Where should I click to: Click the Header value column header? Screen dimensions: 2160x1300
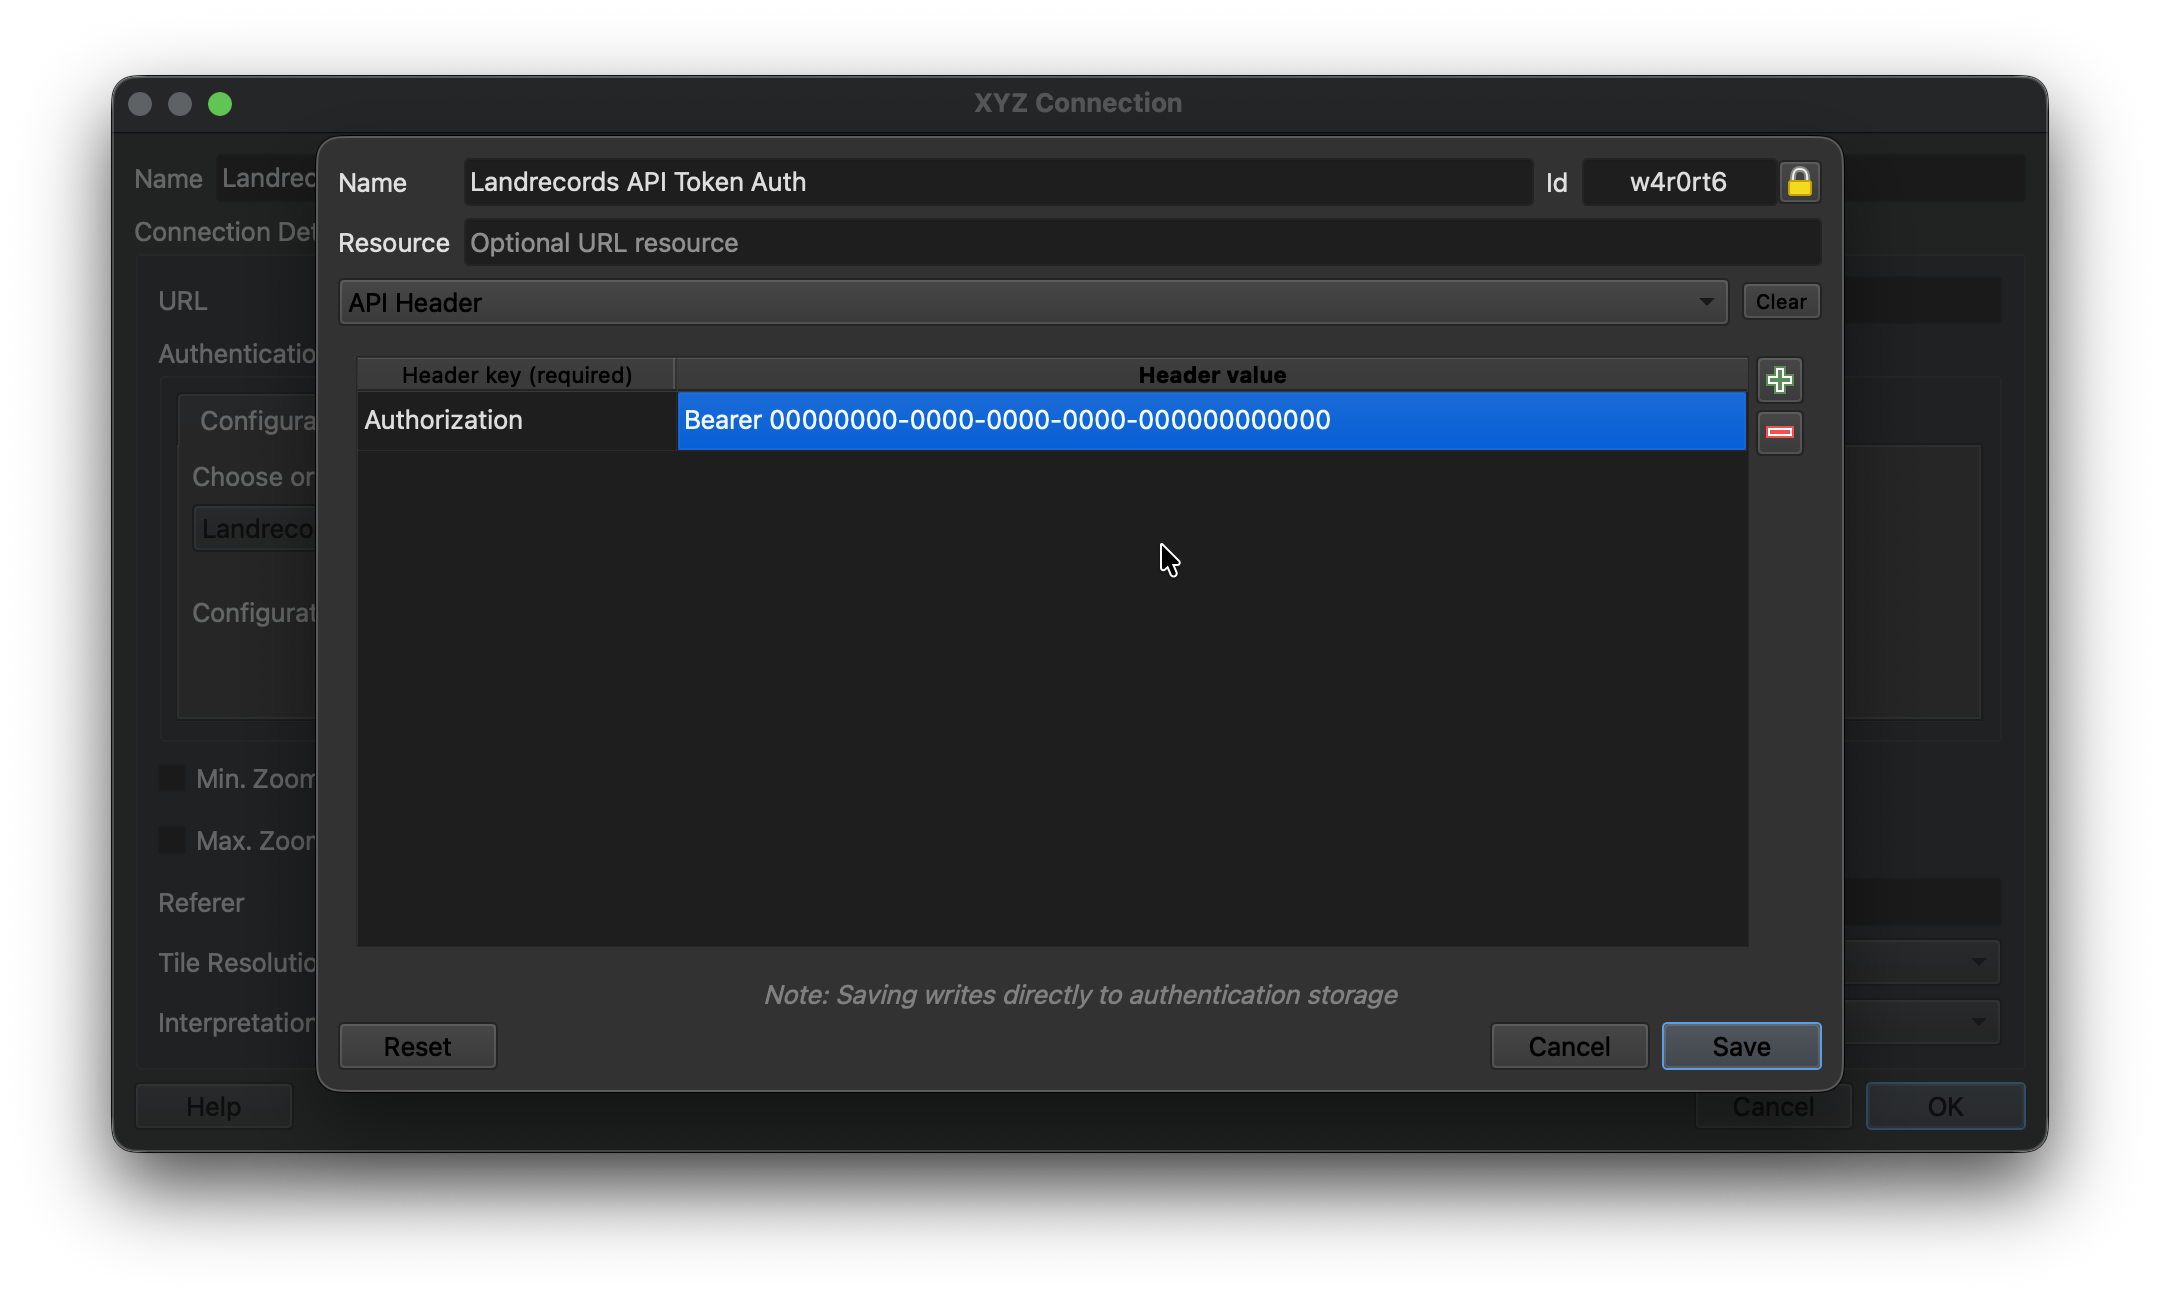click(1210, 375)
